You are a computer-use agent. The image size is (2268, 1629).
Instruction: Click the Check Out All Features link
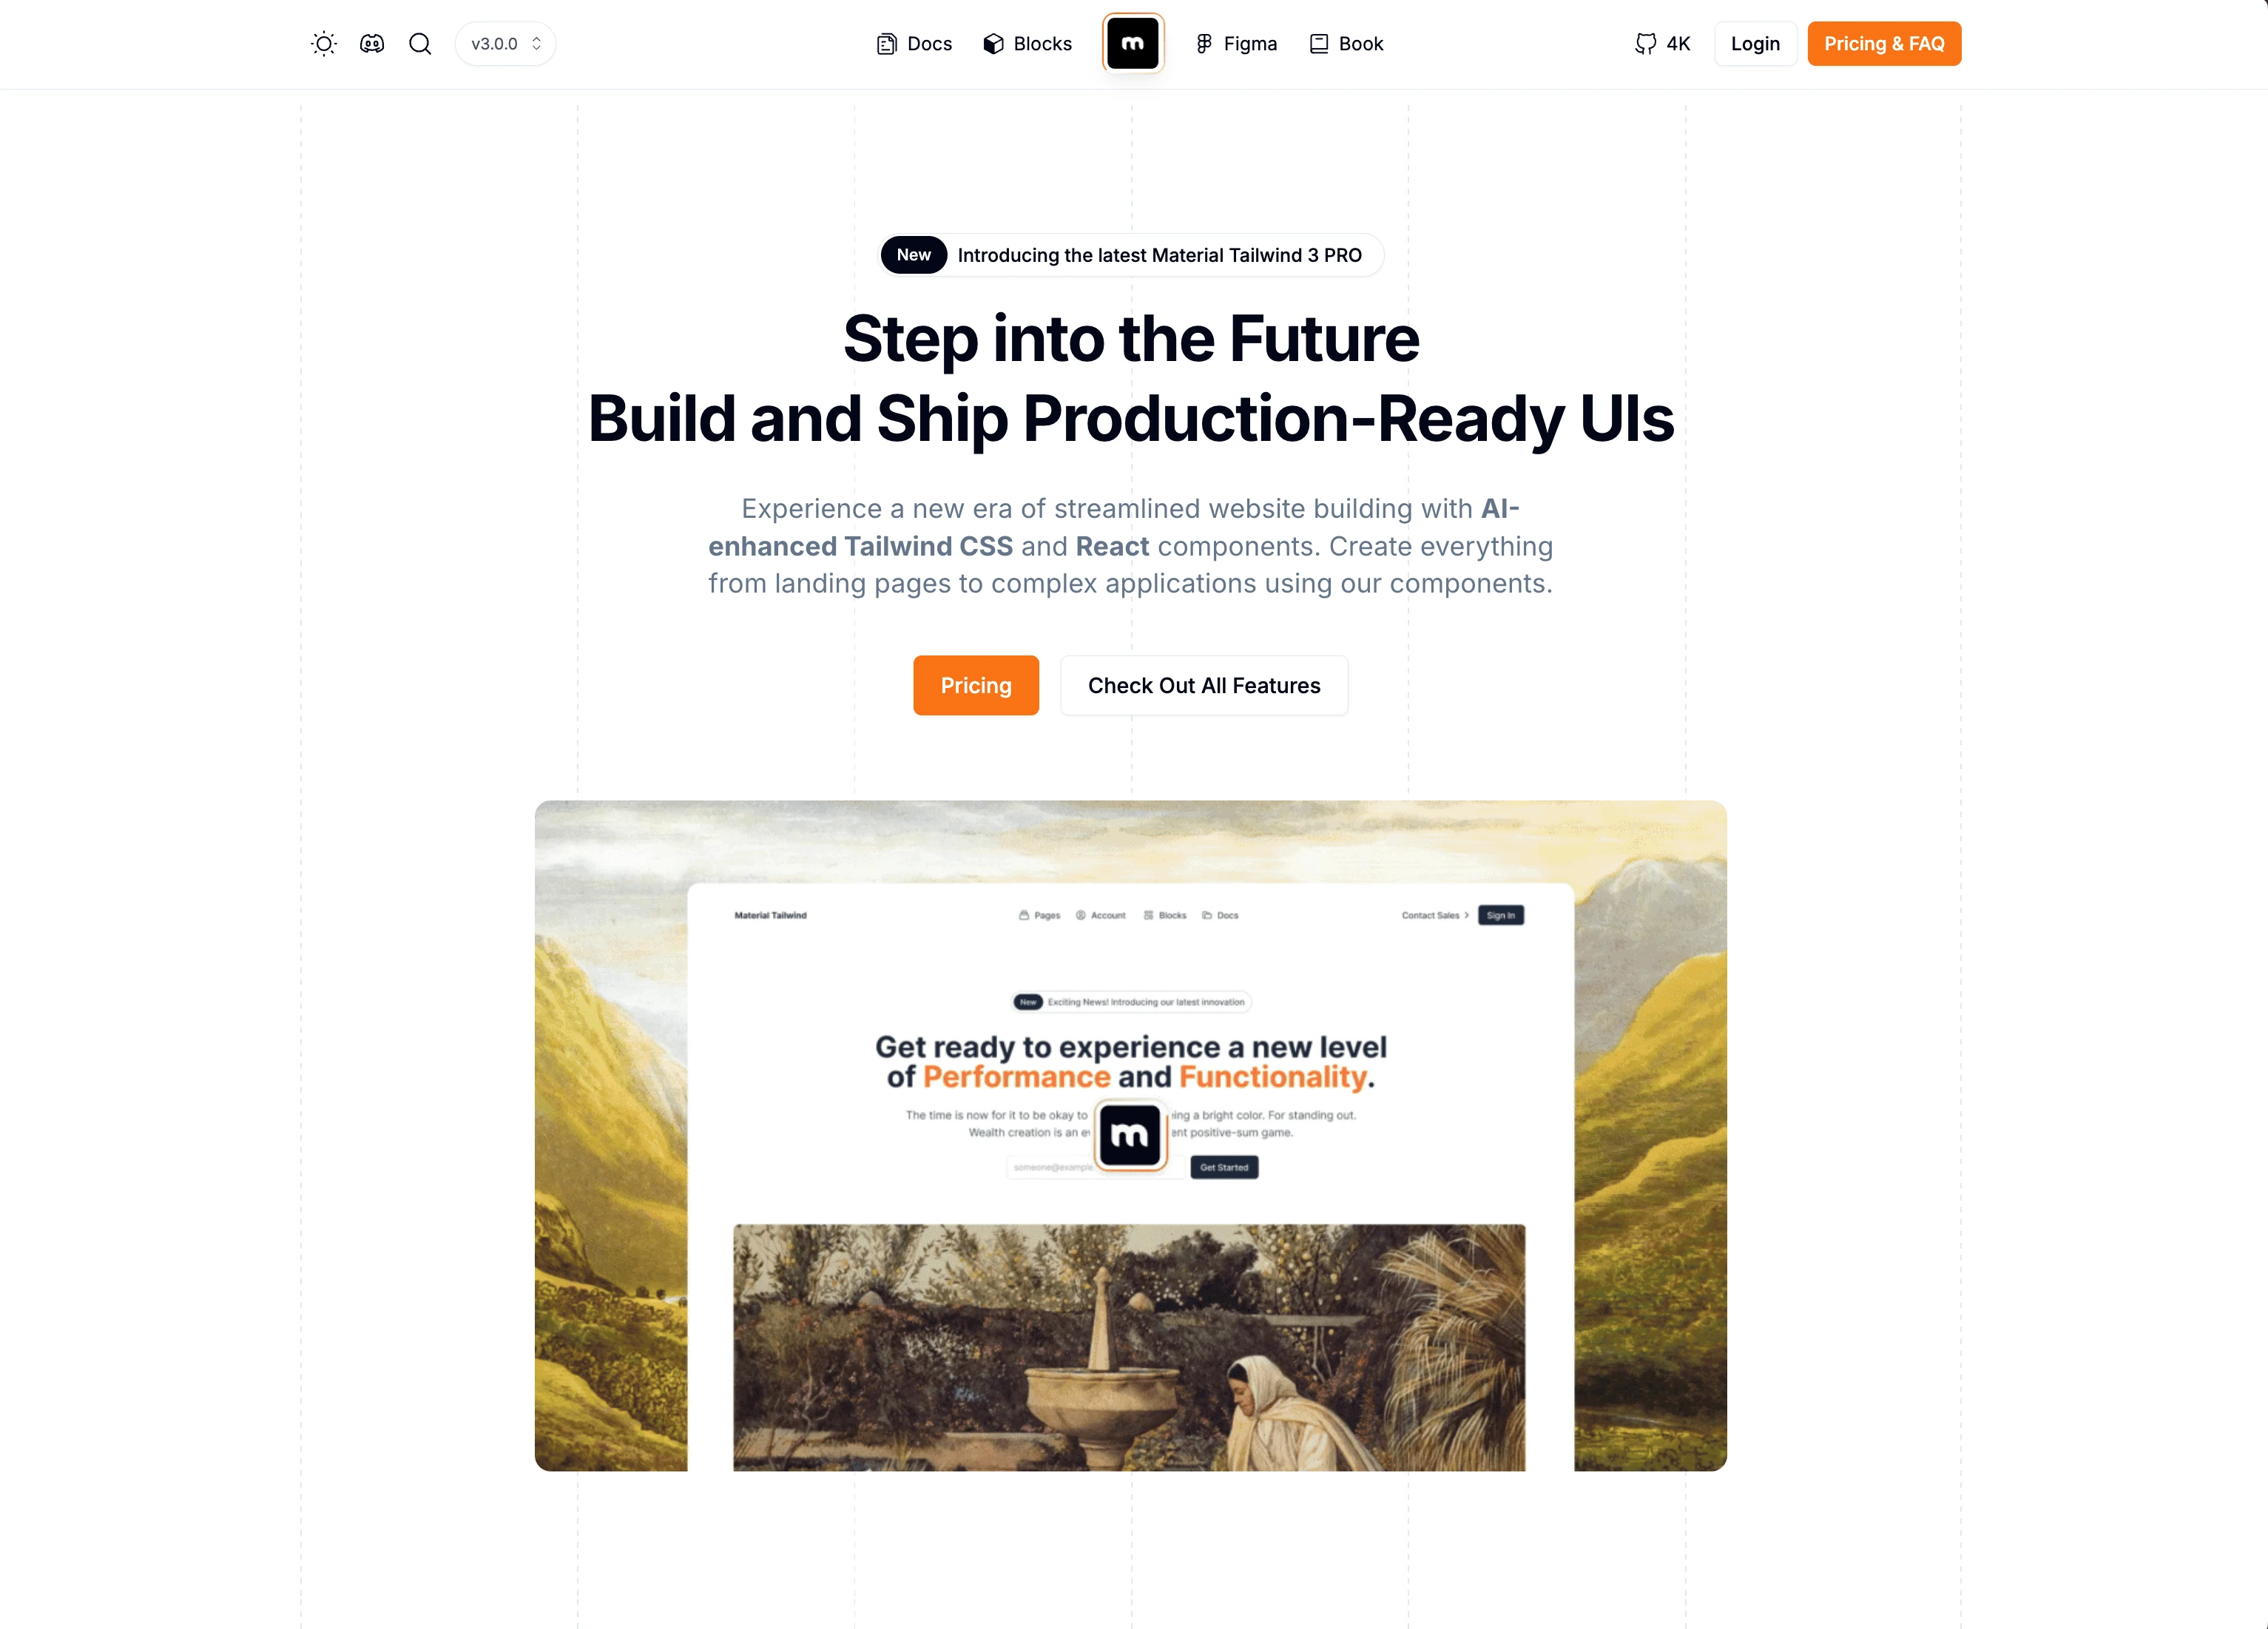tap(1204, 685)
